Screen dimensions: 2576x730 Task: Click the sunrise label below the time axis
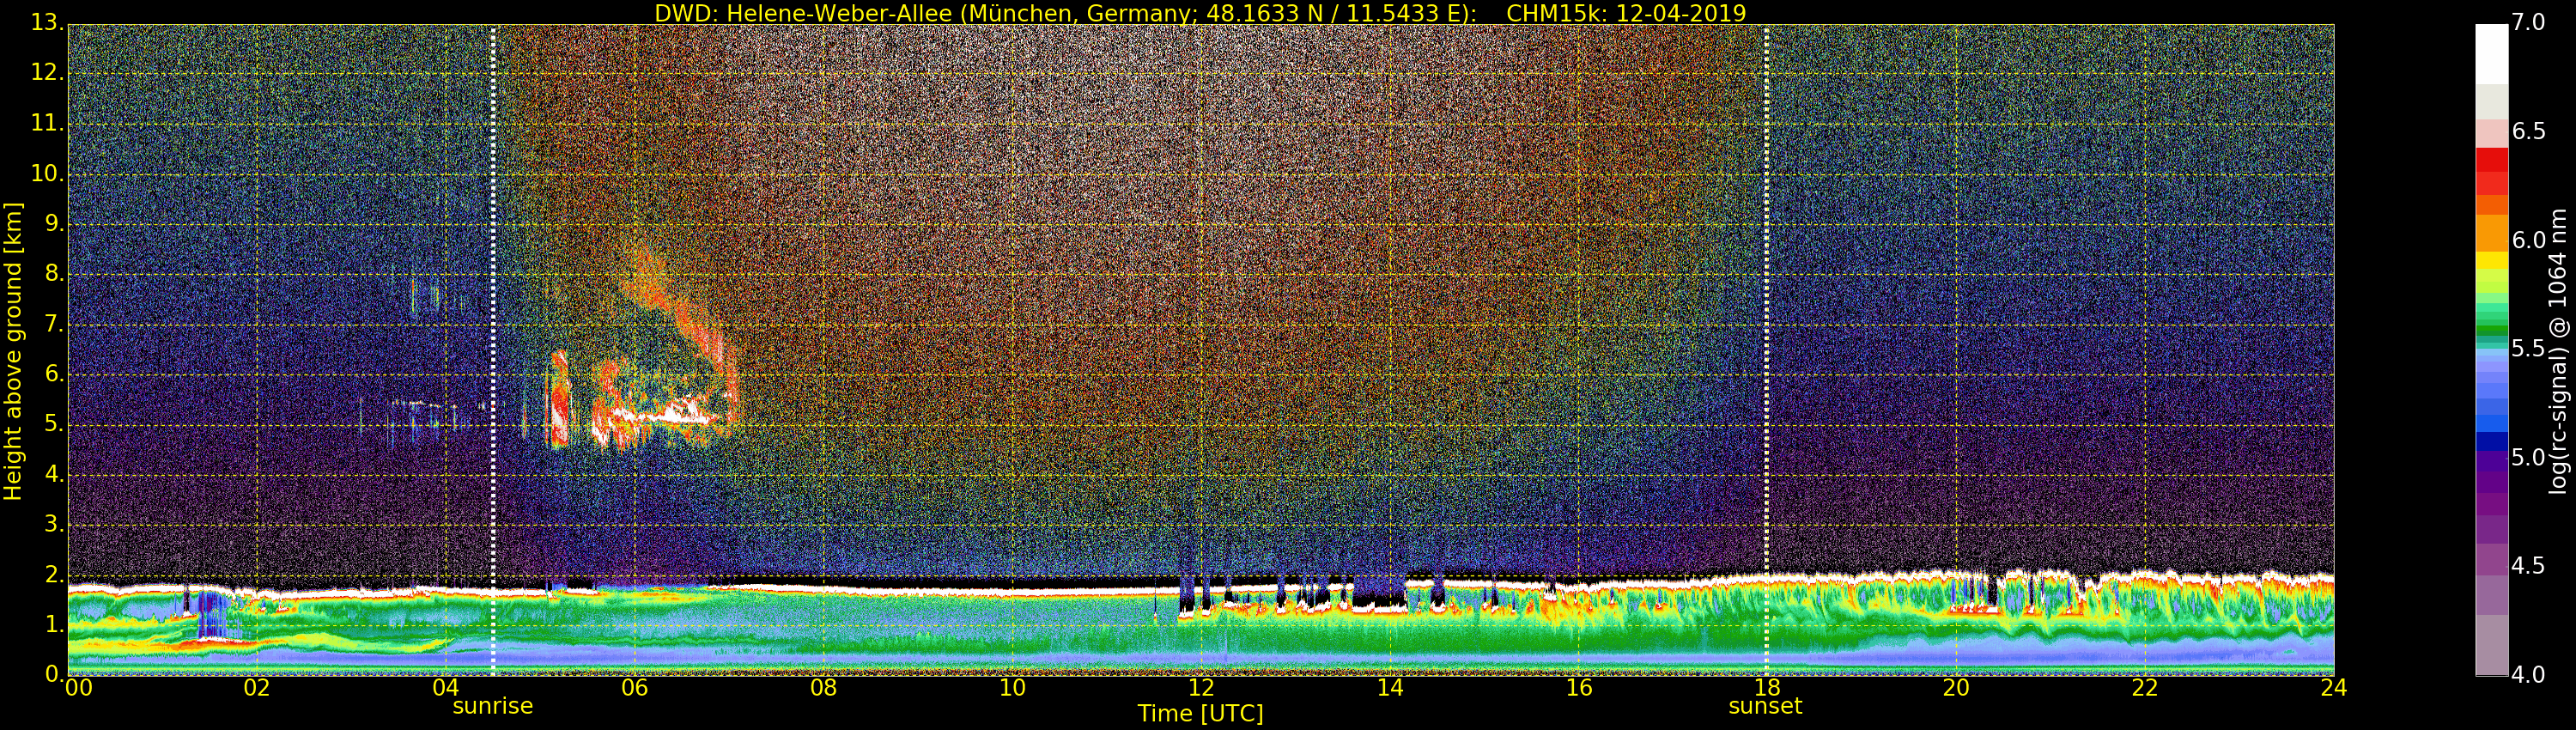492,706
